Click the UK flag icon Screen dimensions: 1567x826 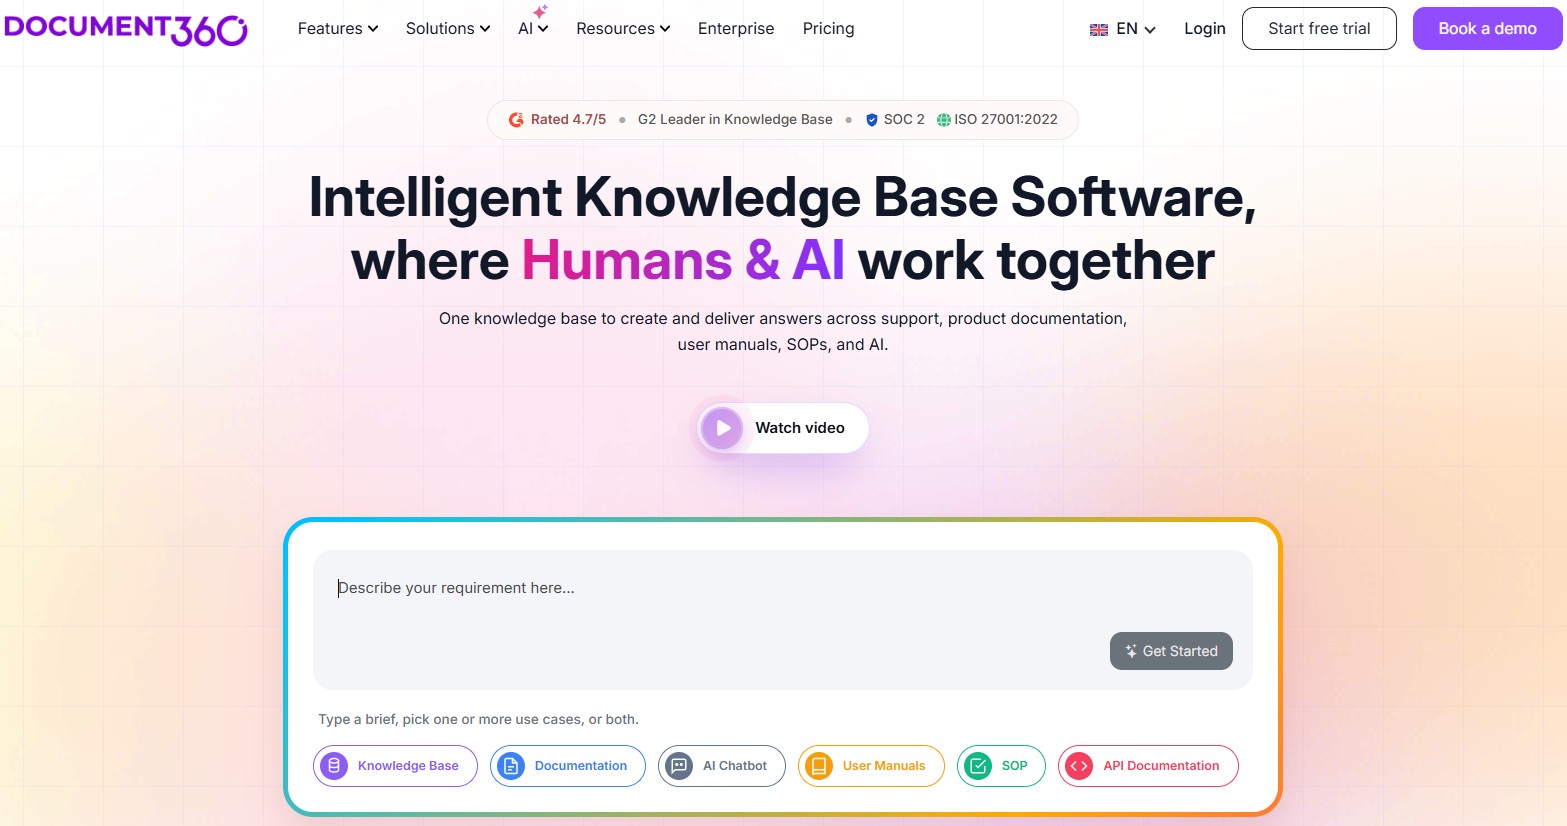click(x=1098, y=30)
